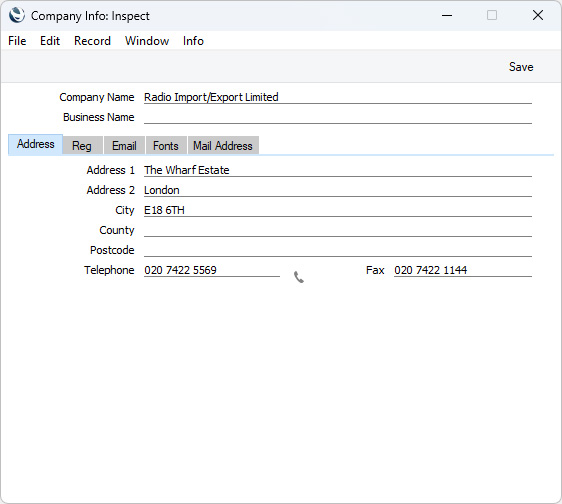Click the Address 1 field
Screen dimensions: 562x504
coord(338,170)
